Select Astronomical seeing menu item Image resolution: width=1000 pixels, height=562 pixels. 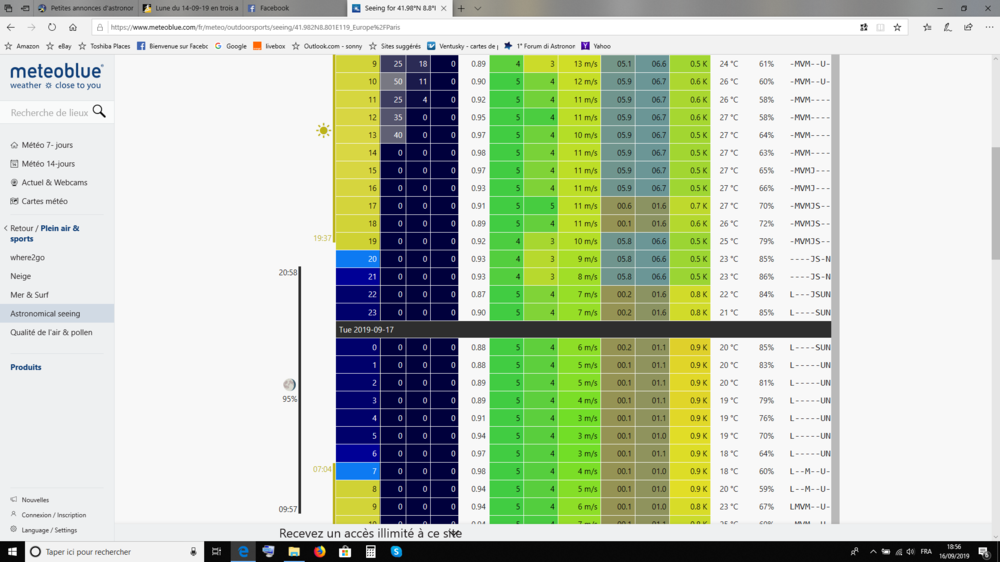(x=45, y=313)
